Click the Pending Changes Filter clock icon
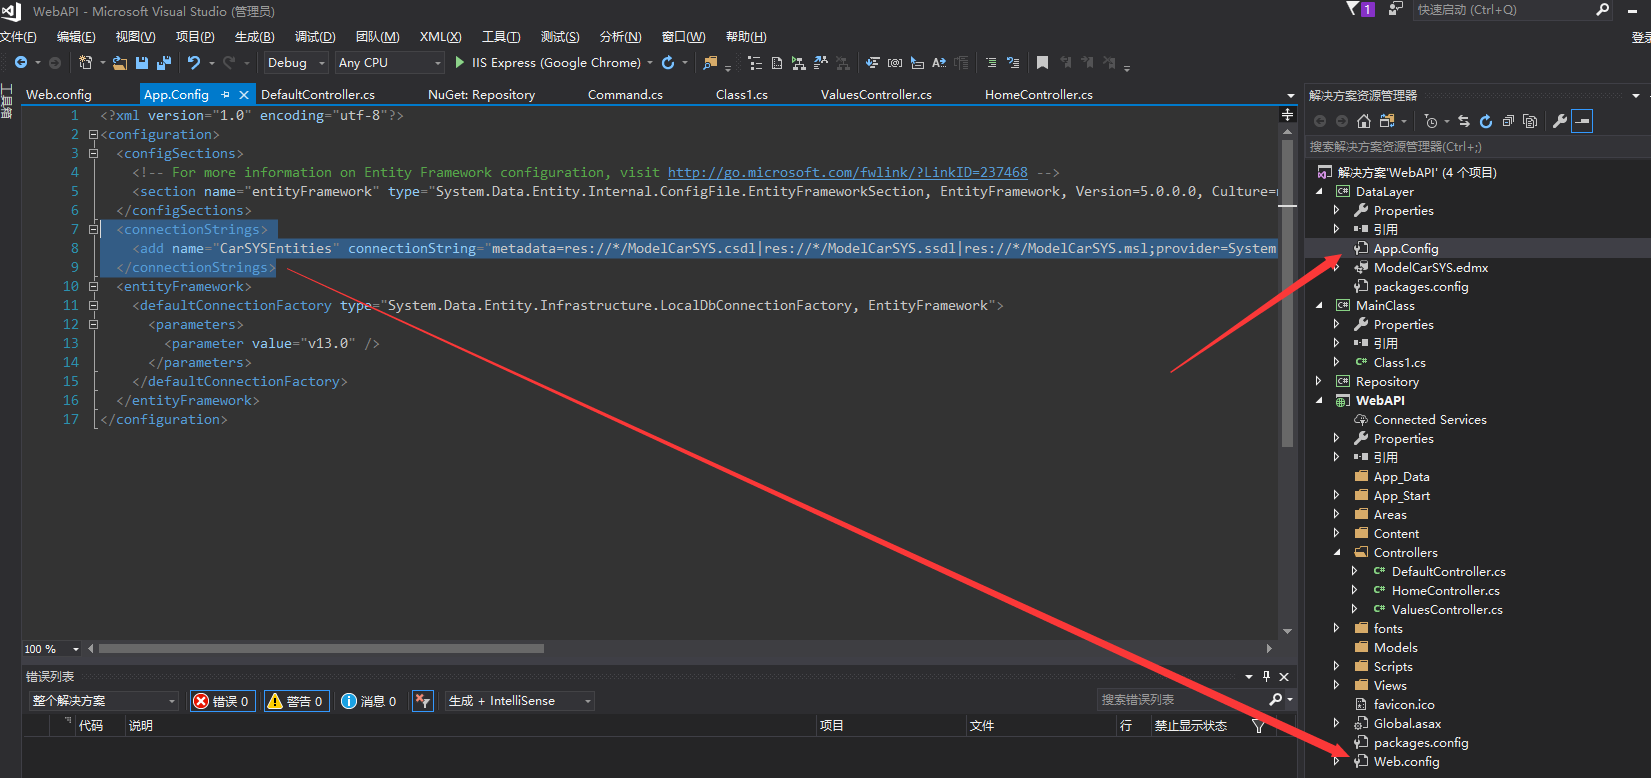 tap(1431, 121)
